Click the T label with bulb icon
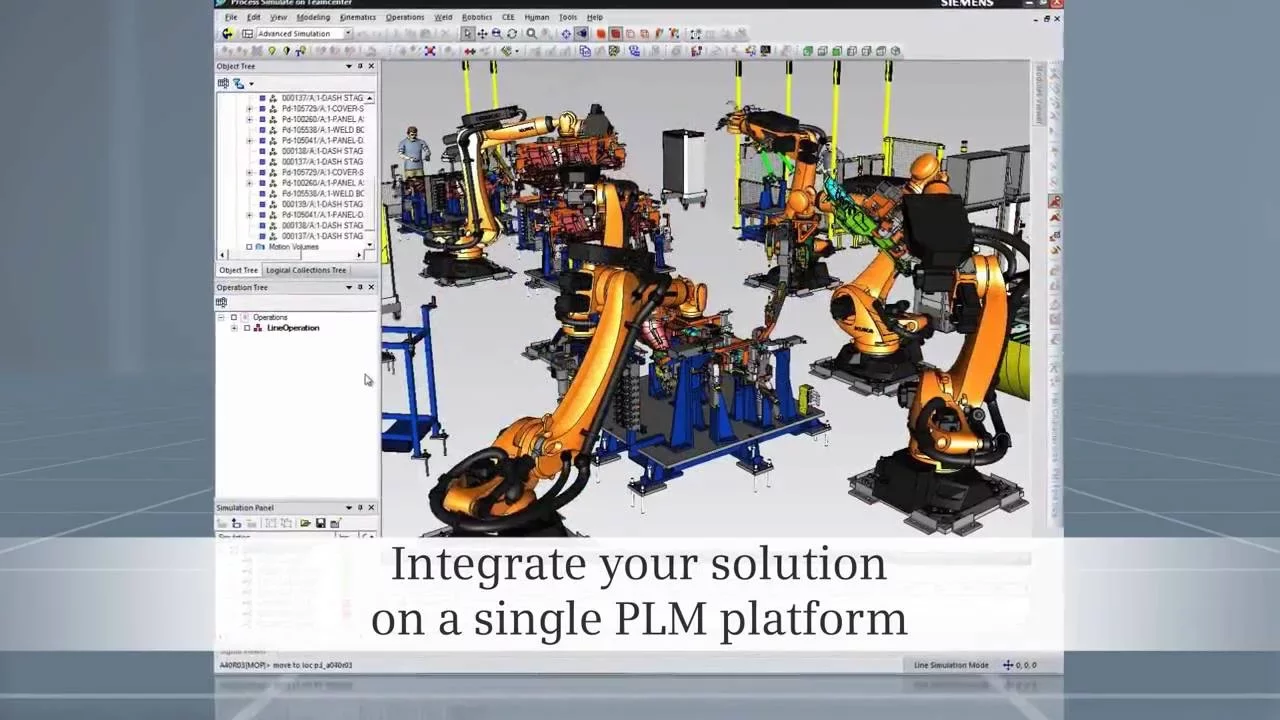 point(300,51)
